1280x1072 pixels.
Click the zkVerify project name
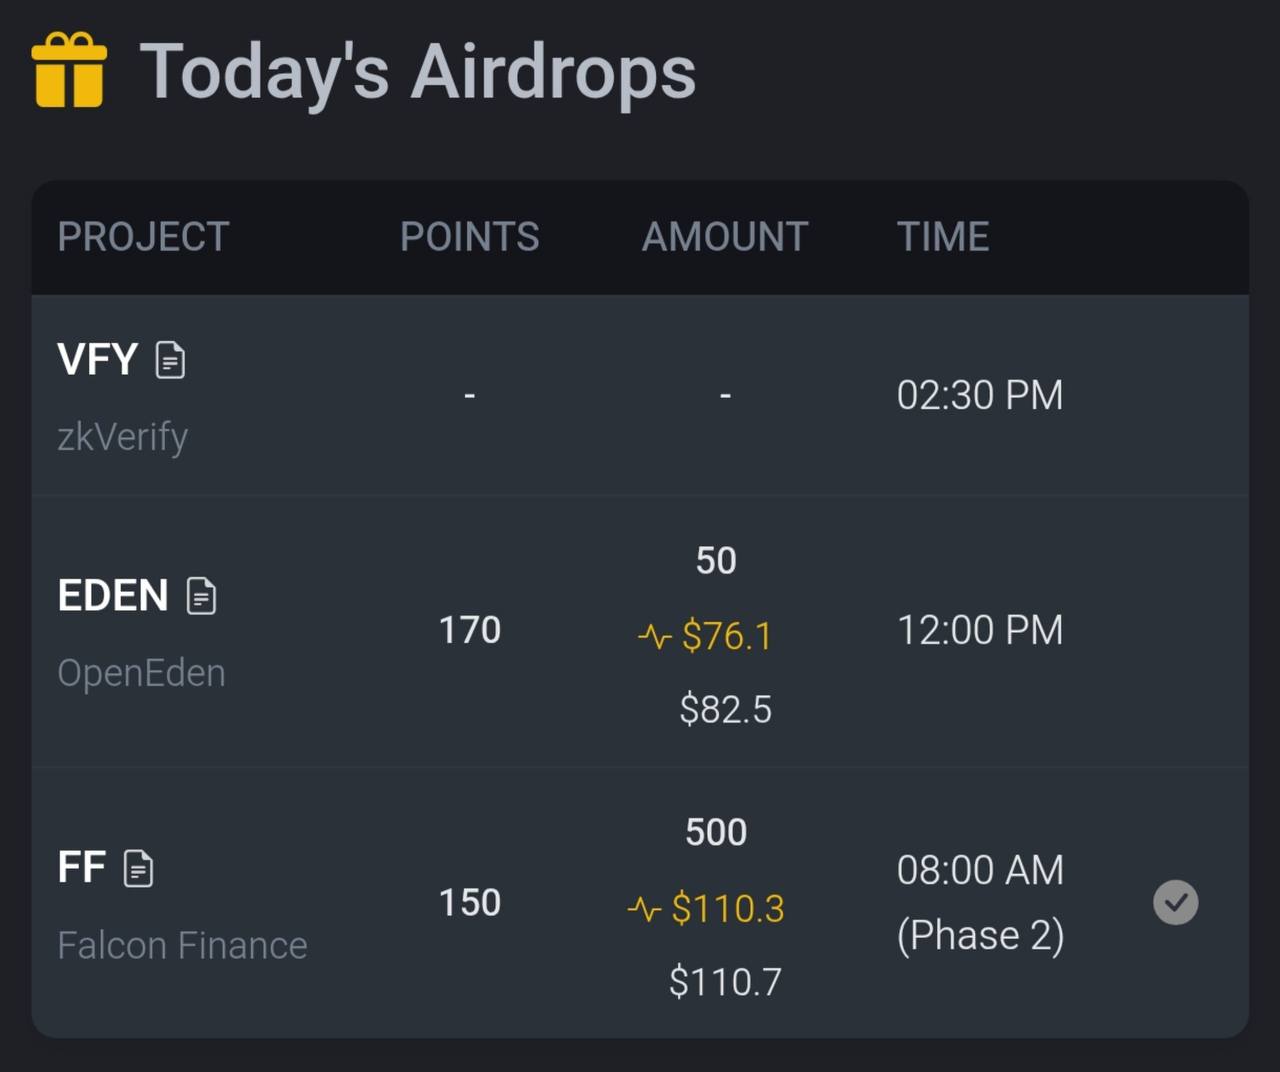coord(122,437)
